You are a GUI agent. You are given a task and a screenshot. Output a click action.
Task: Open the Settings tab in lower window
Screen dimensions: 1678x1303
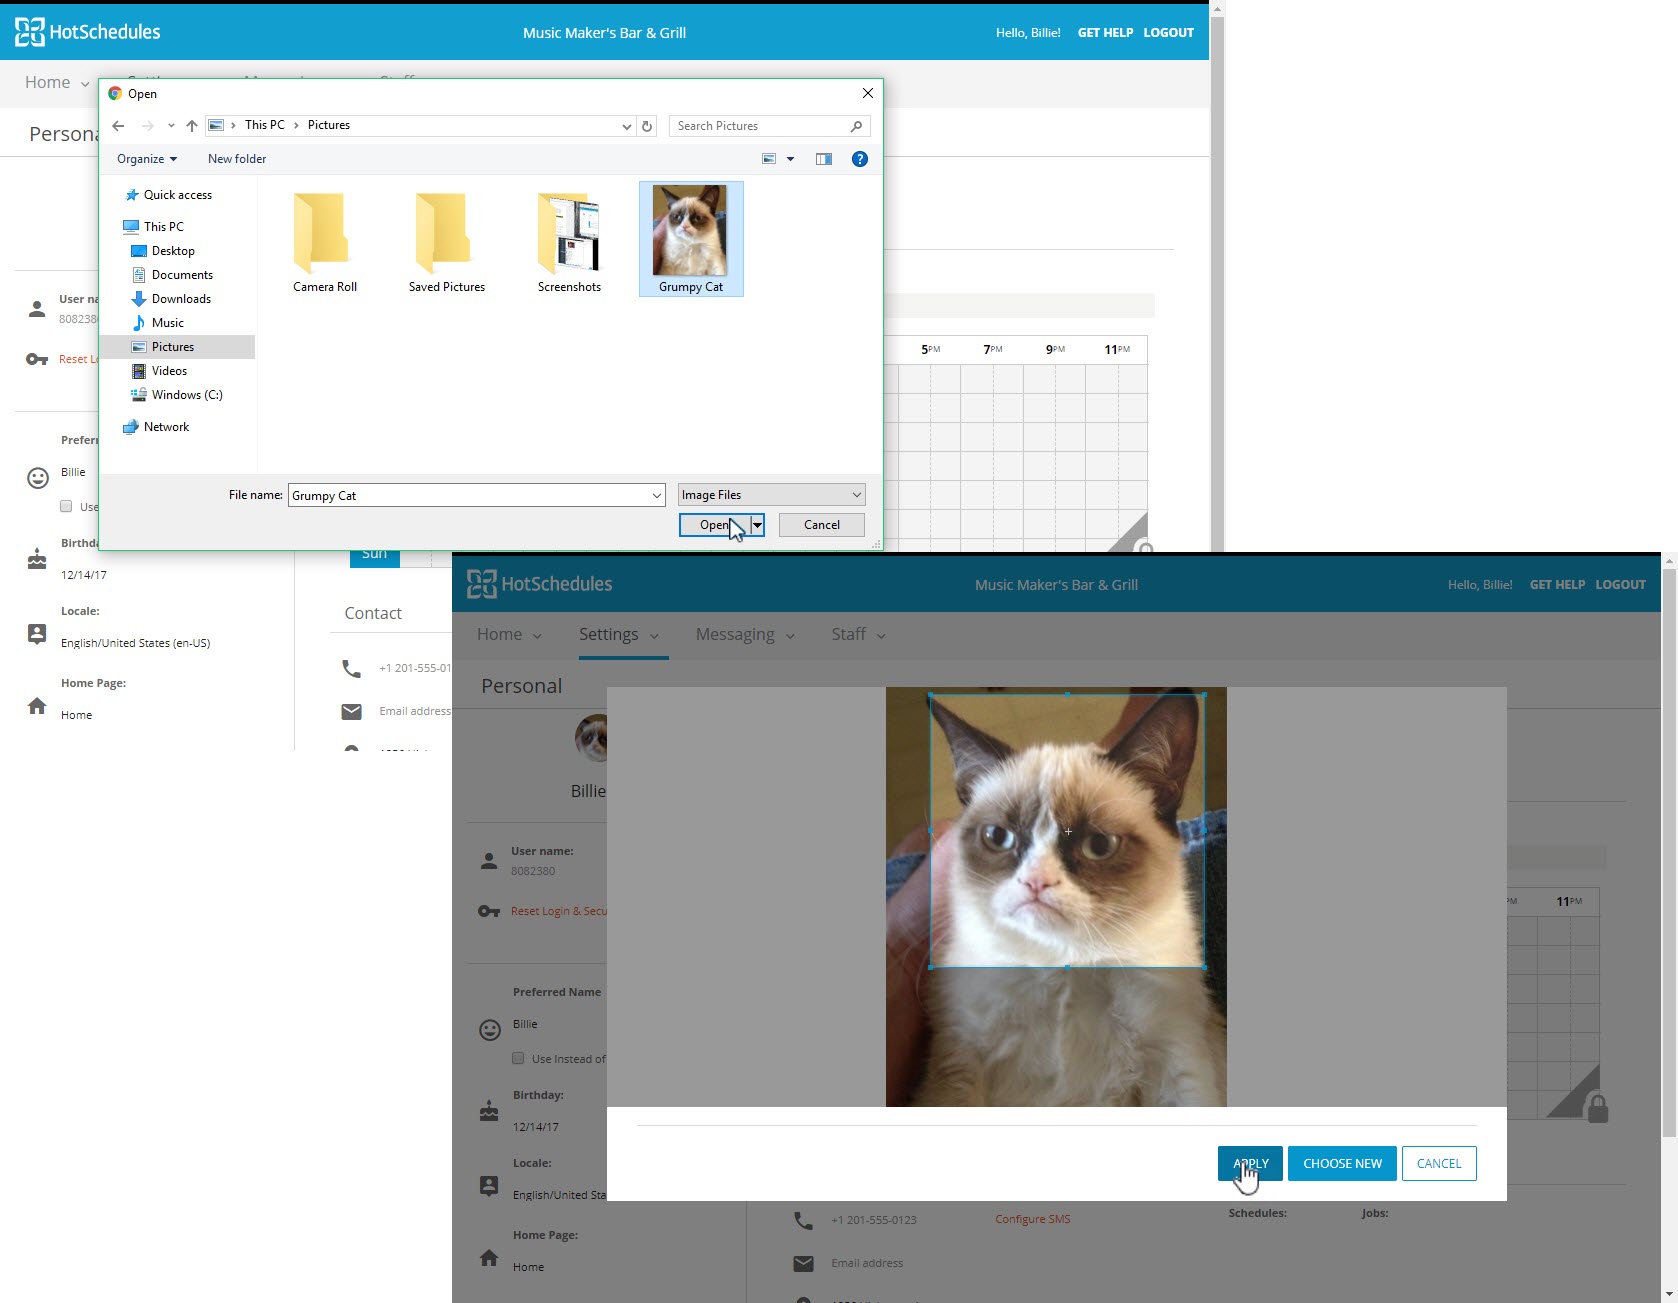point(619,635)
